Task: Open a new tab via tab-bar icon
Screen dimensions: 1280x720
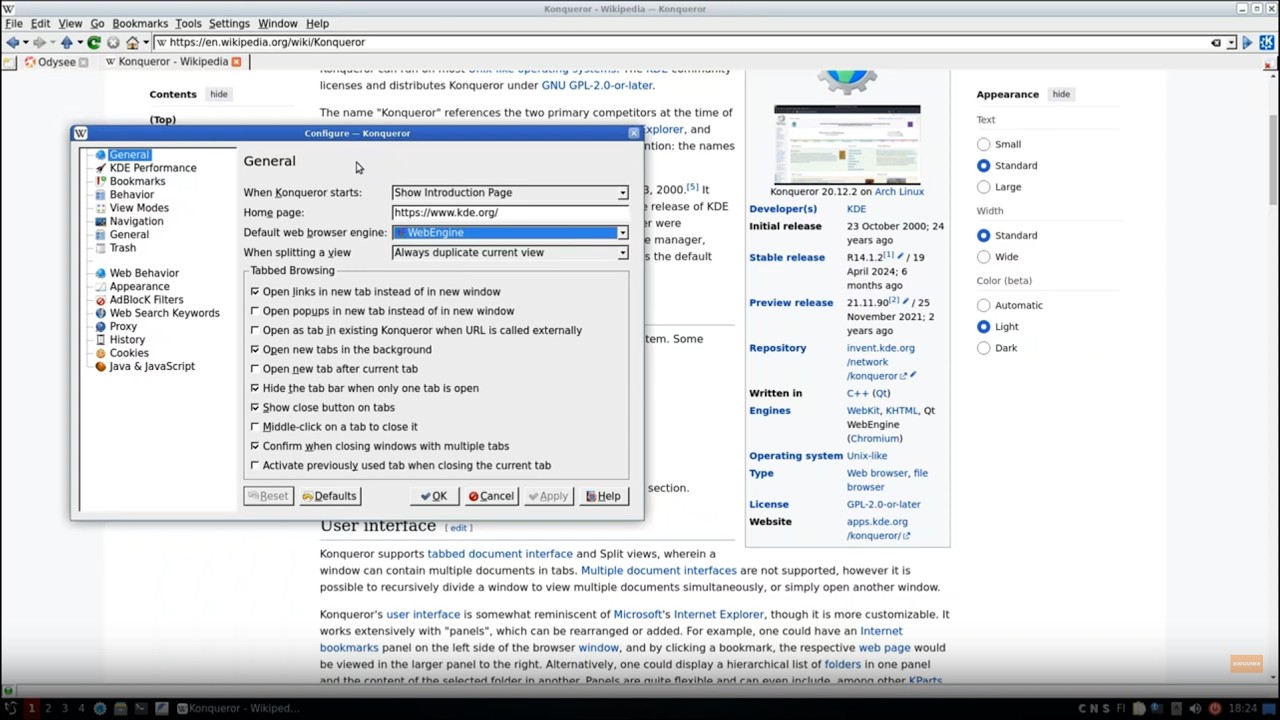Action: tap(9, 62)
